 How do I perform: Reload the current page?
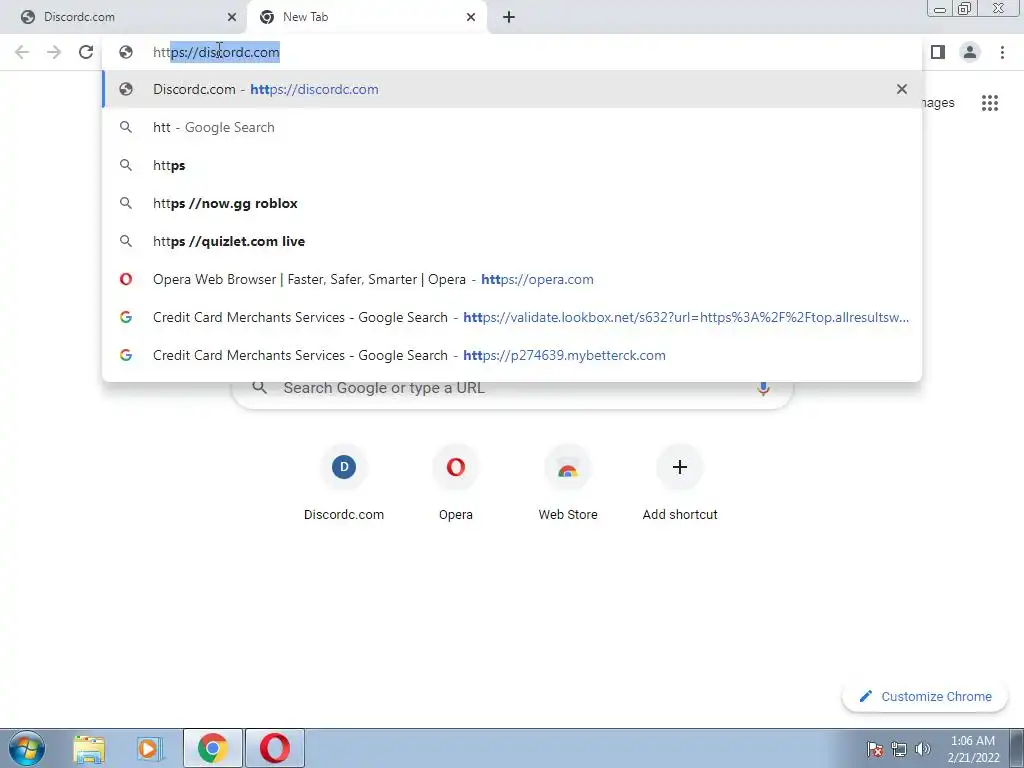(86, 52)
